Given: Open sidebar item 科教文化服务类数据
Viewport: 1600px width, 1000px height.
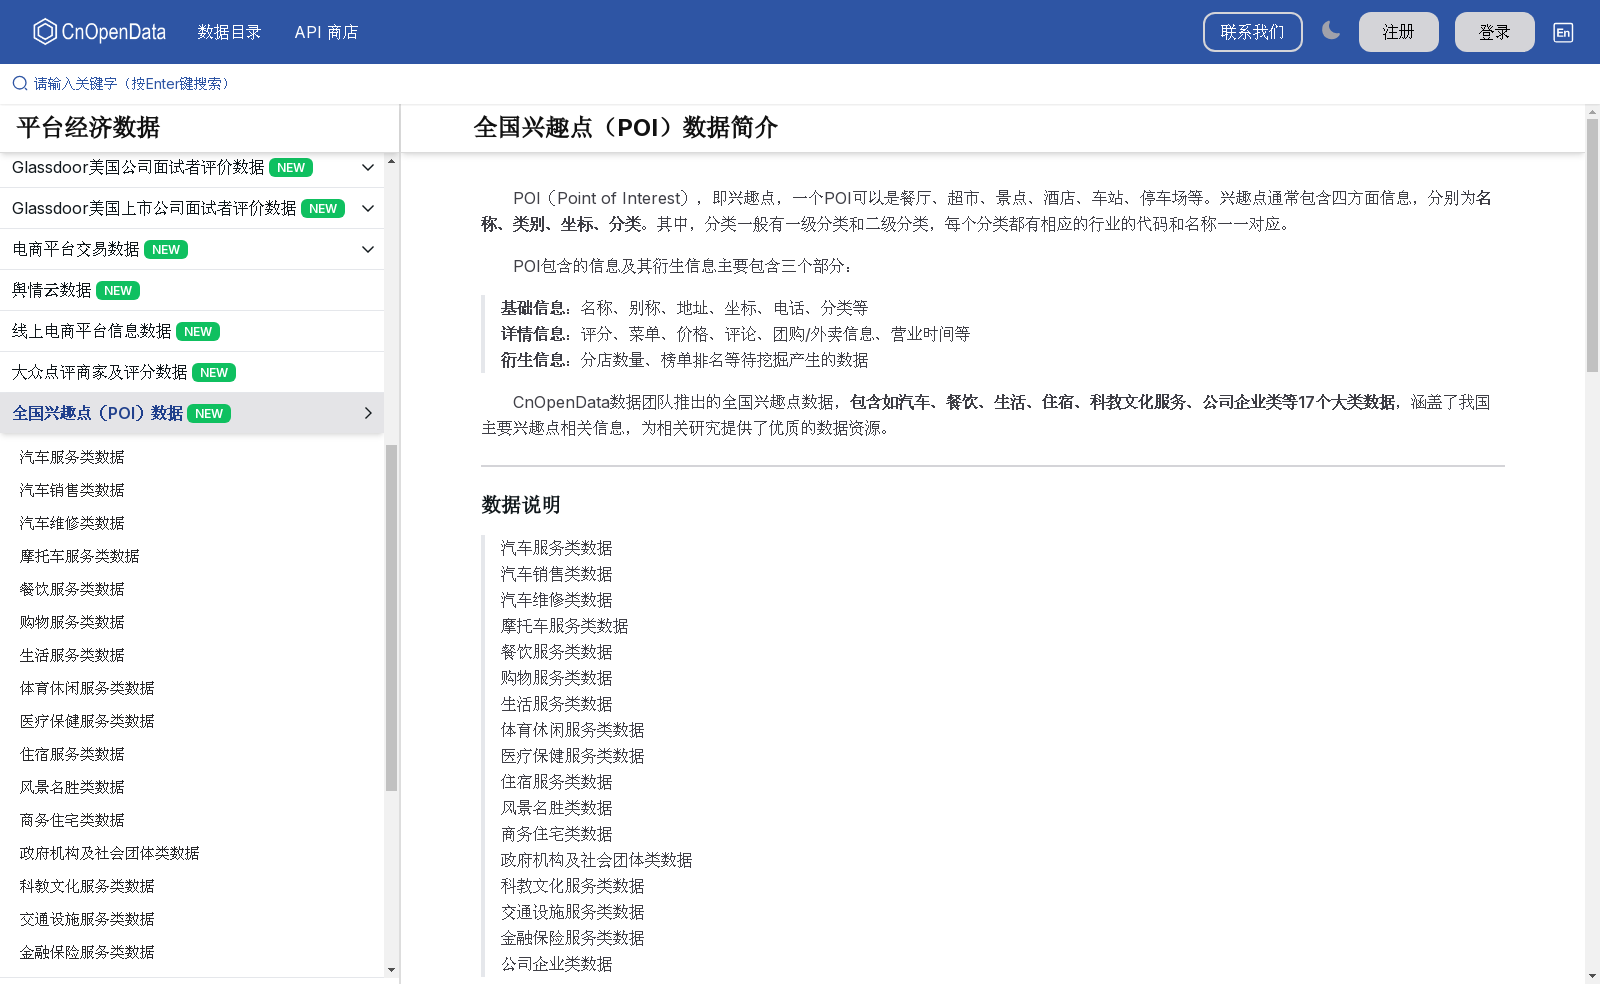Looking at the screenshot, I should click(x=87, y=886).
